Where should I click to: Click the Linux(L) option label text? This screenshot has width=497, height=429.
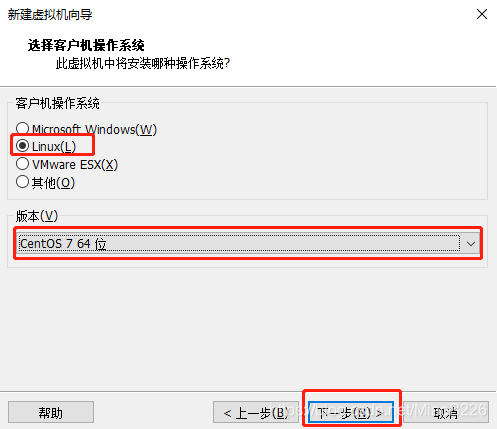(x=54, y=147)
